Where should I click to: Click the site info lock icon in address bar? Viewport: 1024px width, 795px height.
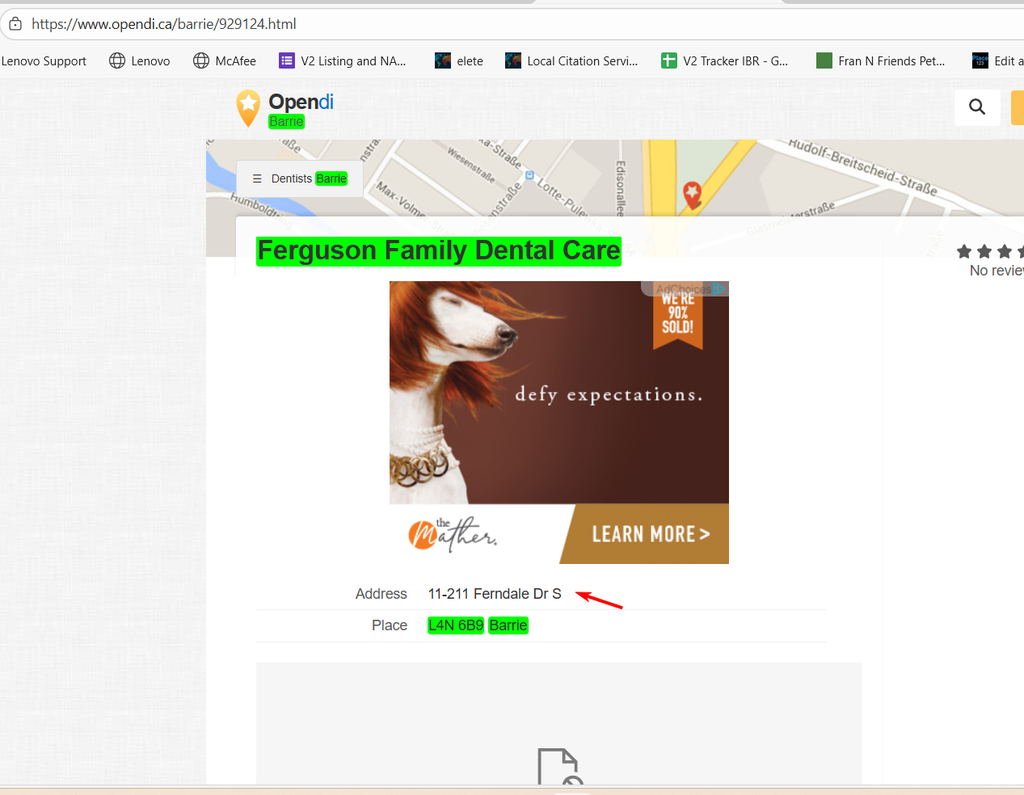point(15,24)
